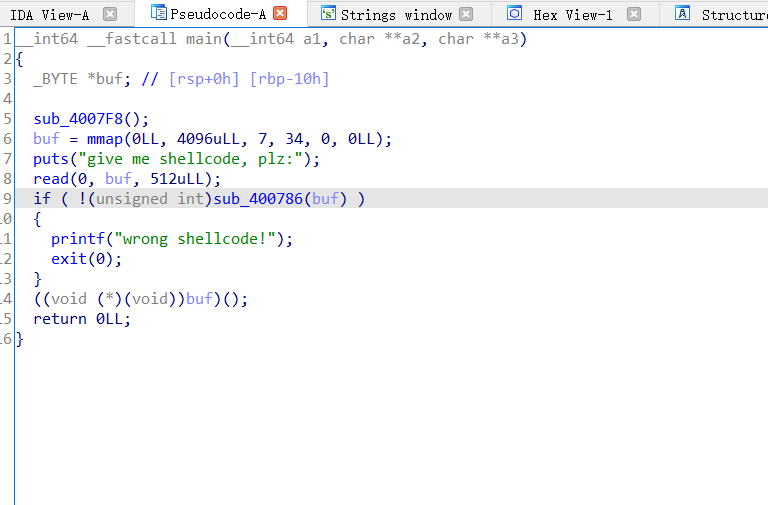This screenshot has height=505, width=768.
Task: Click the __int64 a1 parameter
Action: coord(276,39)
